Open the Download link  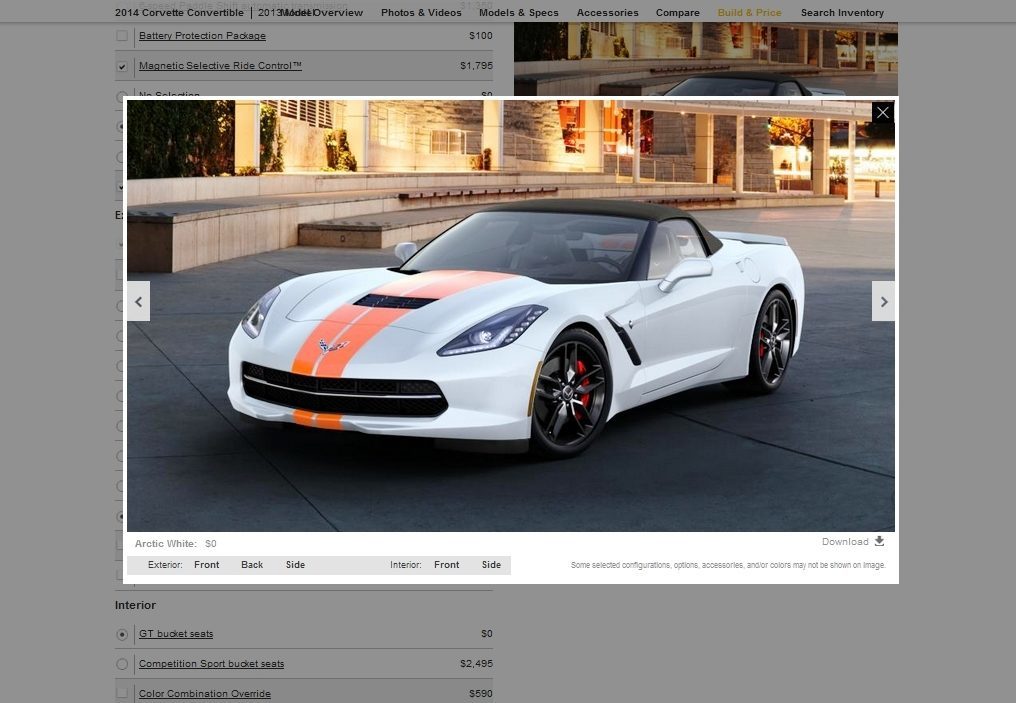point(845,542)
